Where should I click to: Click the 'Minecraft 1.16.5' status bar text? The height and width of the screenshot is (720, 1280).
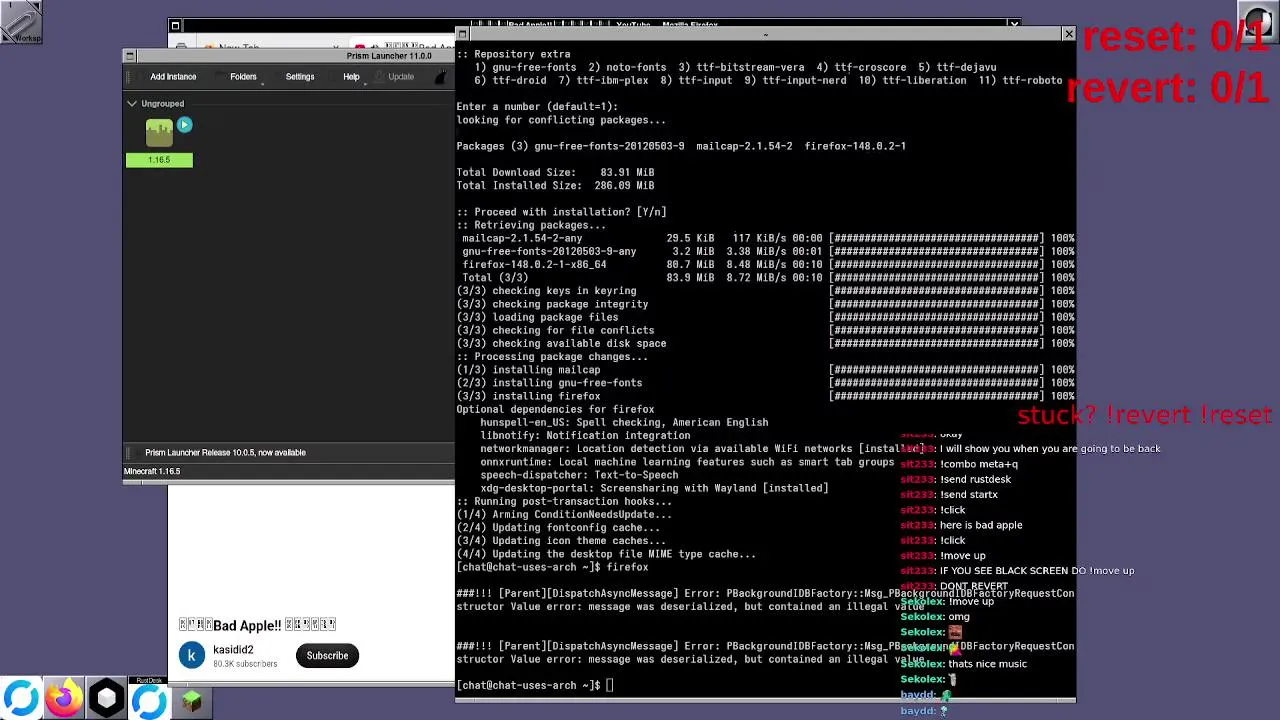(152, 471)
